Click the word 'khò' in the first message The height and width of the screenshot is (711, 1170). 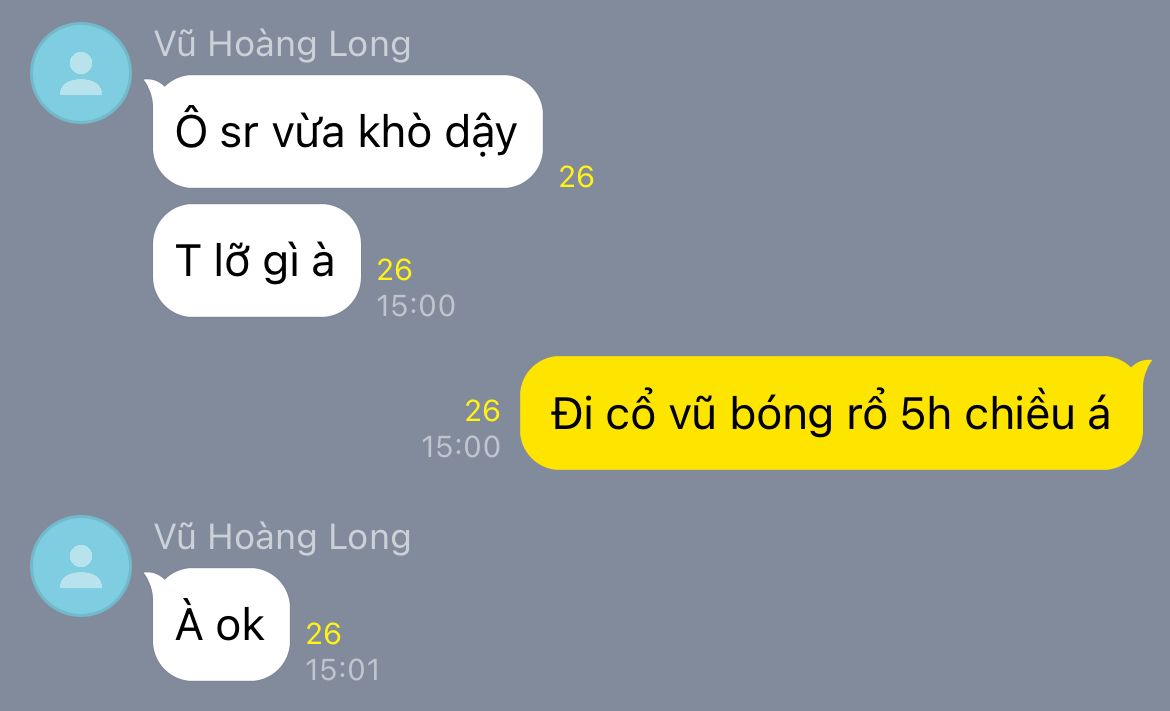[x=395, y=131]
